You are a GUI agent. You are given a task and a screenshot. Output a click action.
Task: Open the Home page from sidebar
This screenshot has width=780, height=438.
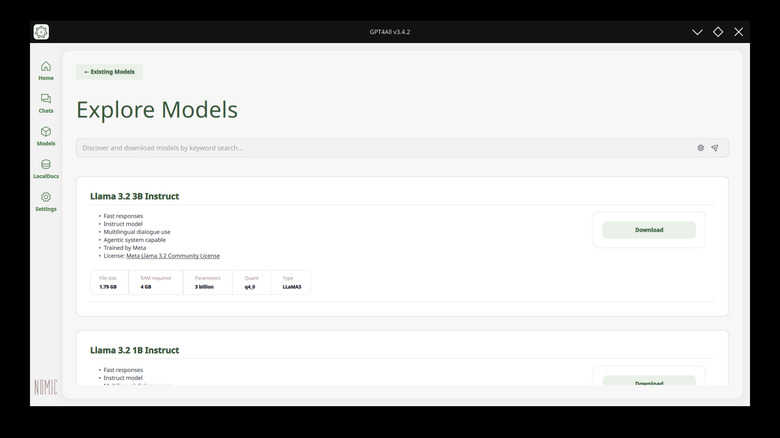46,70
